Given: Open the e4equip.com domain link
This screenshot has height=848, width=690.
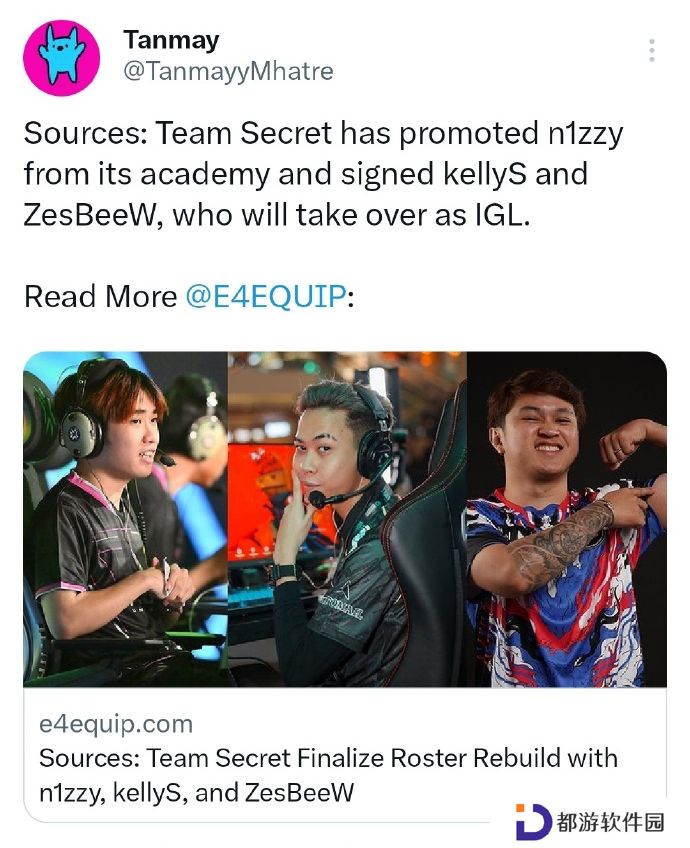Looking at the screenshot, I should pyautogui.click(x=116, y=724).
